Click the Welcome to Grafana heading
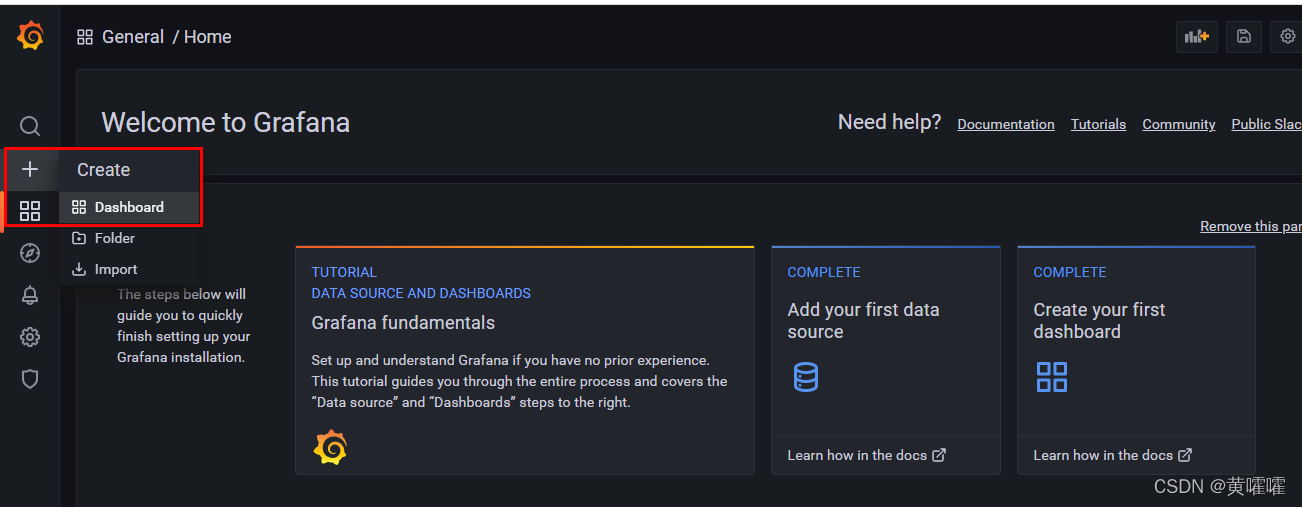This screenshot has height=507, width=1302. point(226,122)
